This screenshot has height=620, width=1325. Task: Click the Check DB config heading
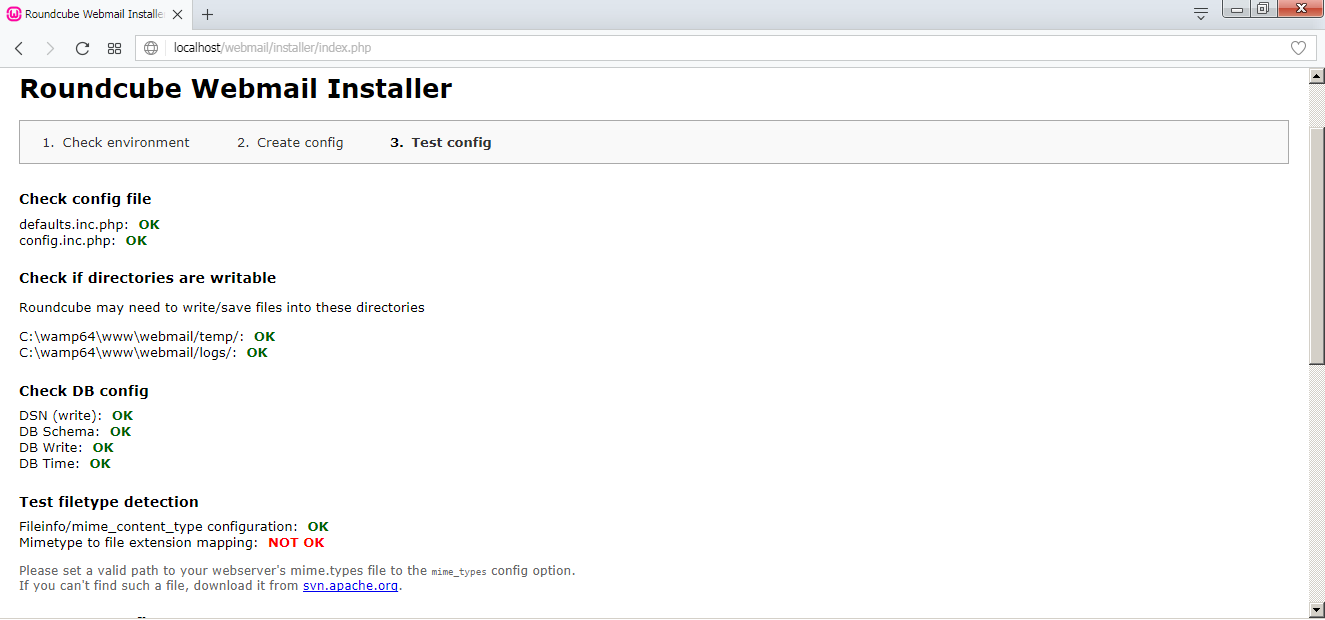(x=83, y=391)
